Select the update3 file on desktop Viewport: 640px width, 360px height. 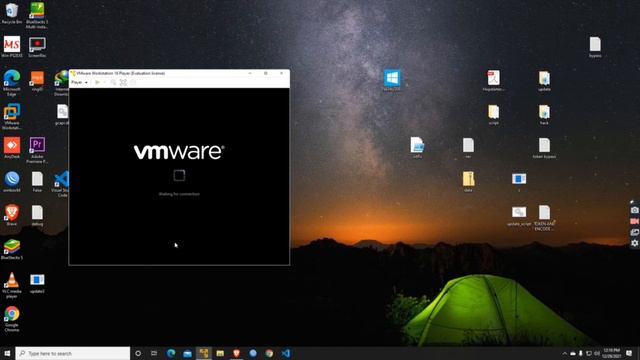pyautogui.click(x=37, y=283)
